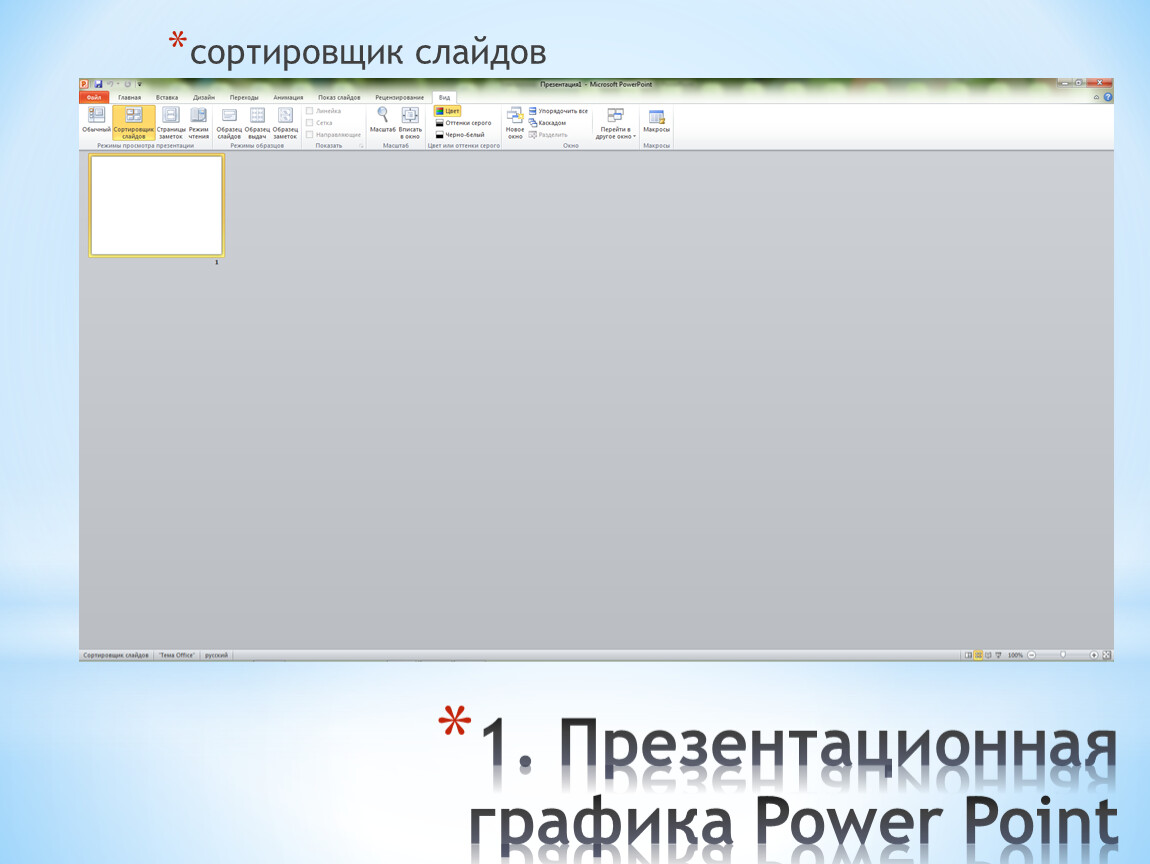The height and width of the screenshot is (864, 1150).
Task: Open Образец слайдов master view
Action: click(229, 122)
